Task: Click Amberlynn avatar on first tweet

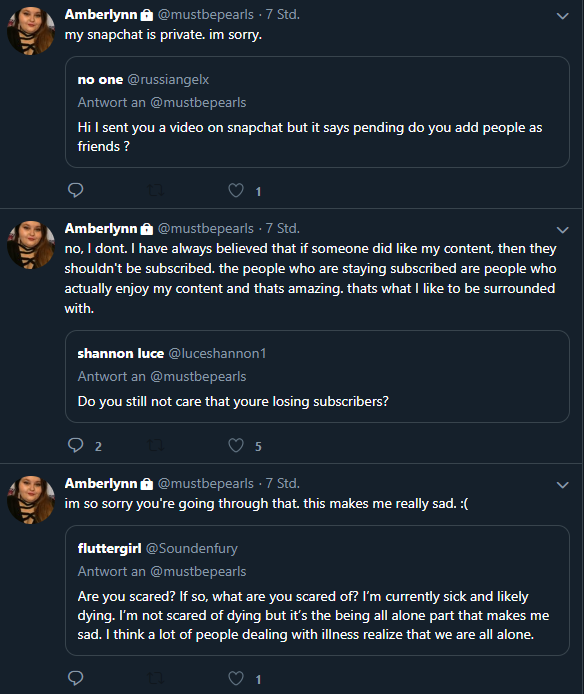Action: pyautogui.click(x=31, y=31)
